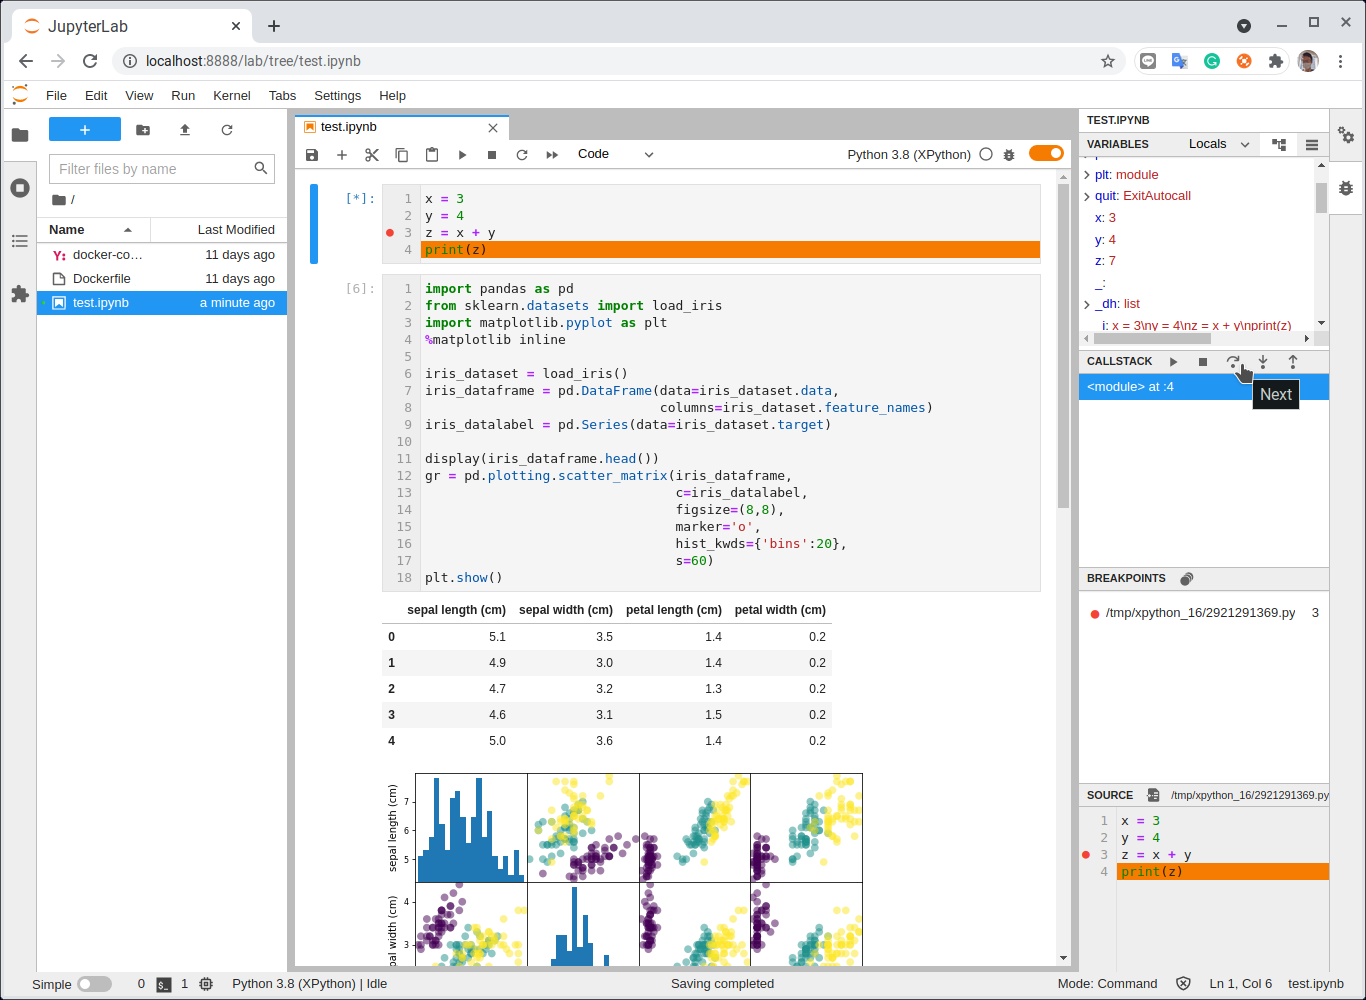Switch variables panel to tree view
Screen dimensions: 1366x1000
click(1278, 144)
